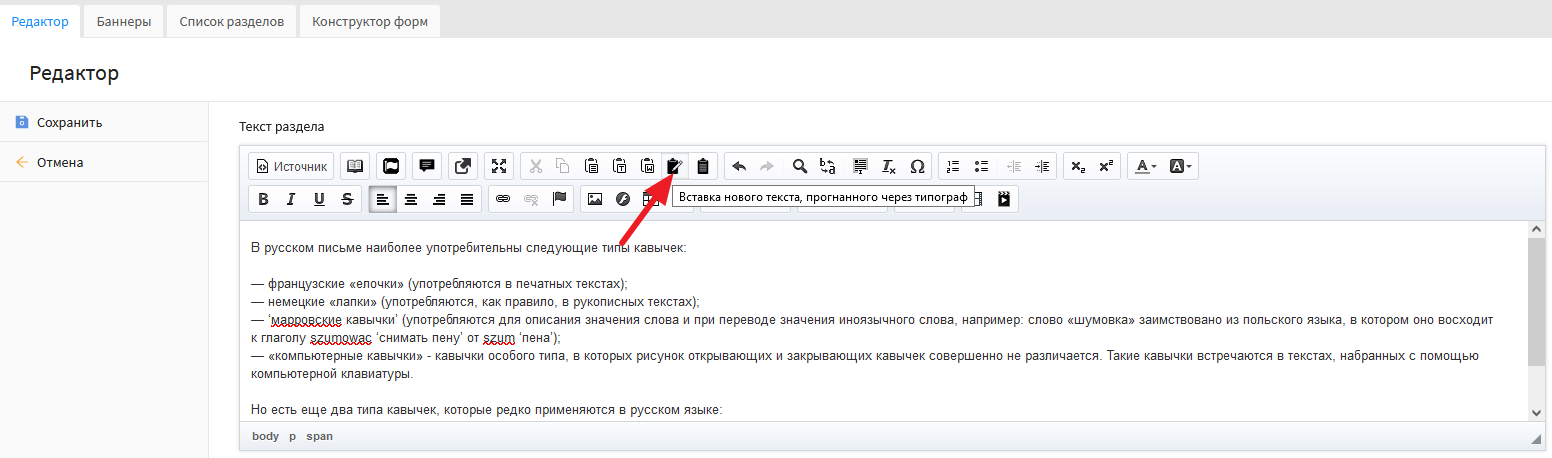Click the undo arrow icon
The image size is (1552, 458).
(739, 166)
